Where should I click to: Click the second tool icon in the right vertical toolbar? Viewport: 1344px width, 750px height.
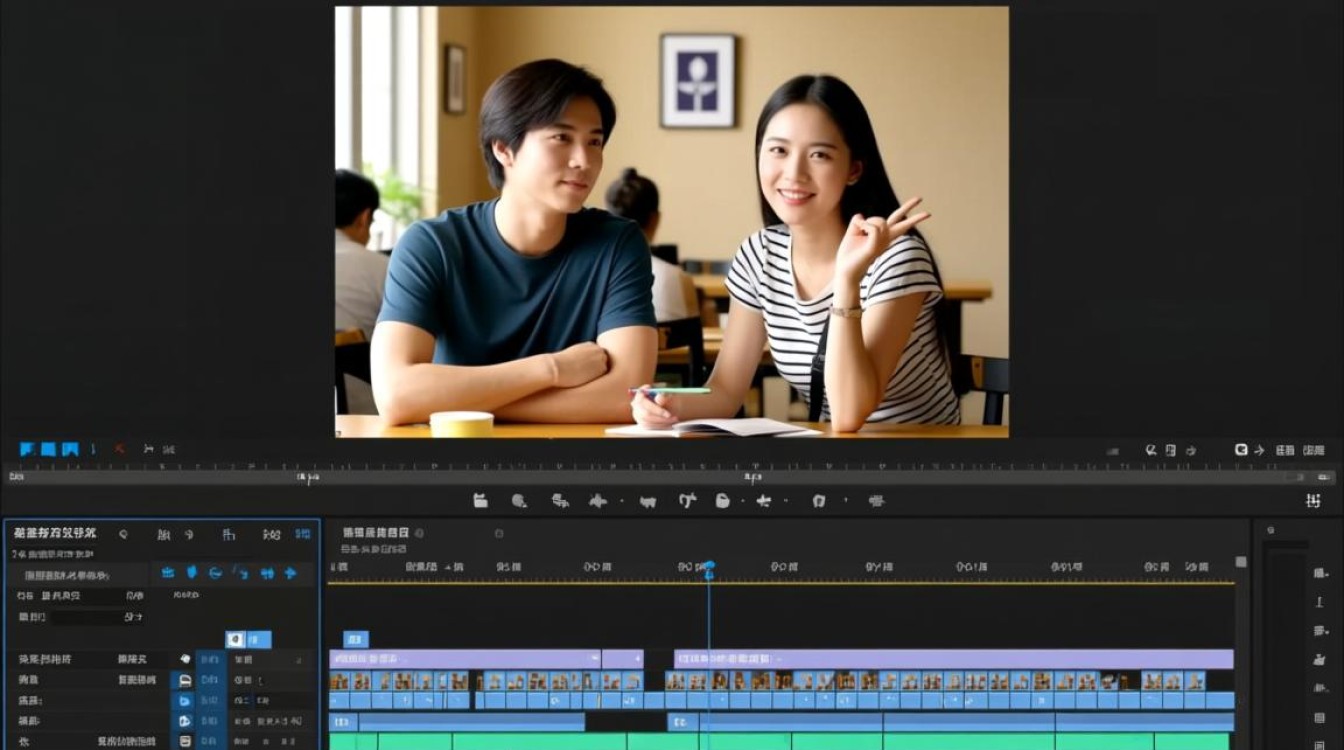(x=1321, y=602)
